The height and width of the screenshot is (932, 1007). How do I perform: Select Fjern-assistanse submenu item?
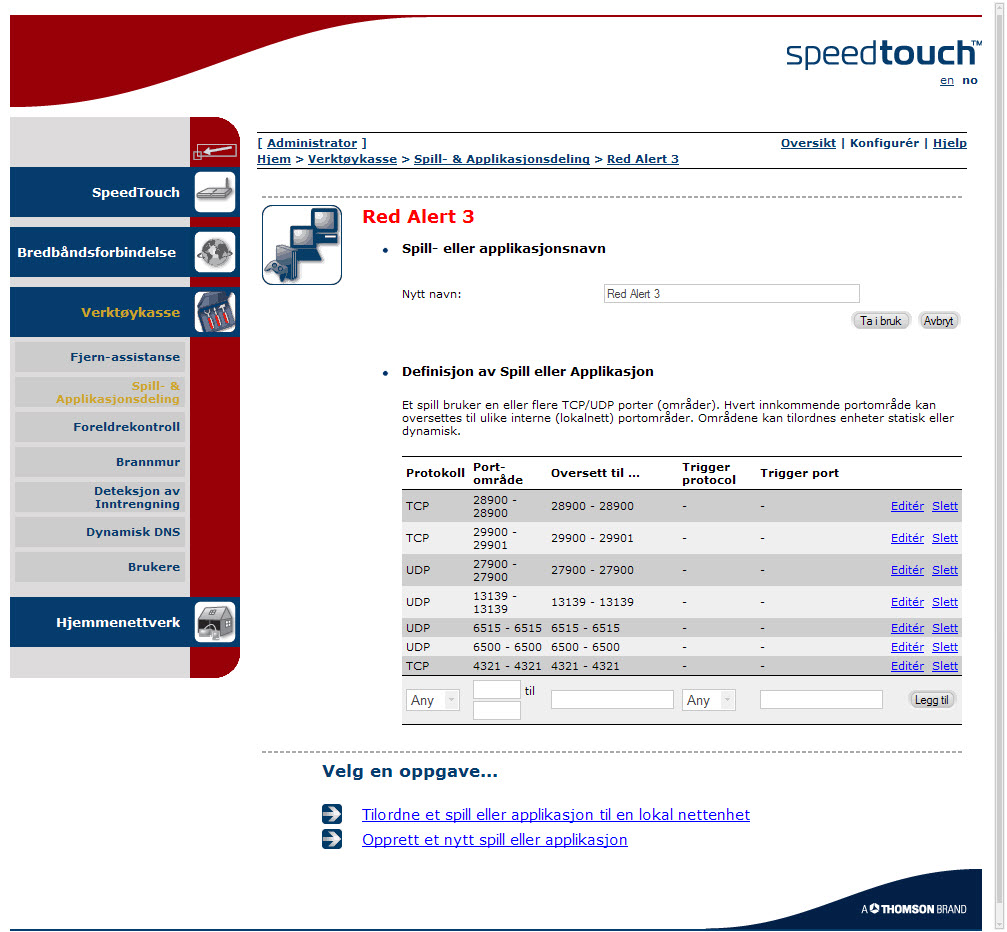pyautogui.click(x=100, y=357)
